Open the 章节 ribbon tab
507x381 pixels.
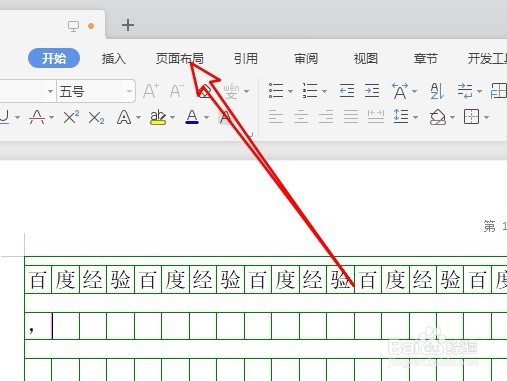(x=426, y=59)
